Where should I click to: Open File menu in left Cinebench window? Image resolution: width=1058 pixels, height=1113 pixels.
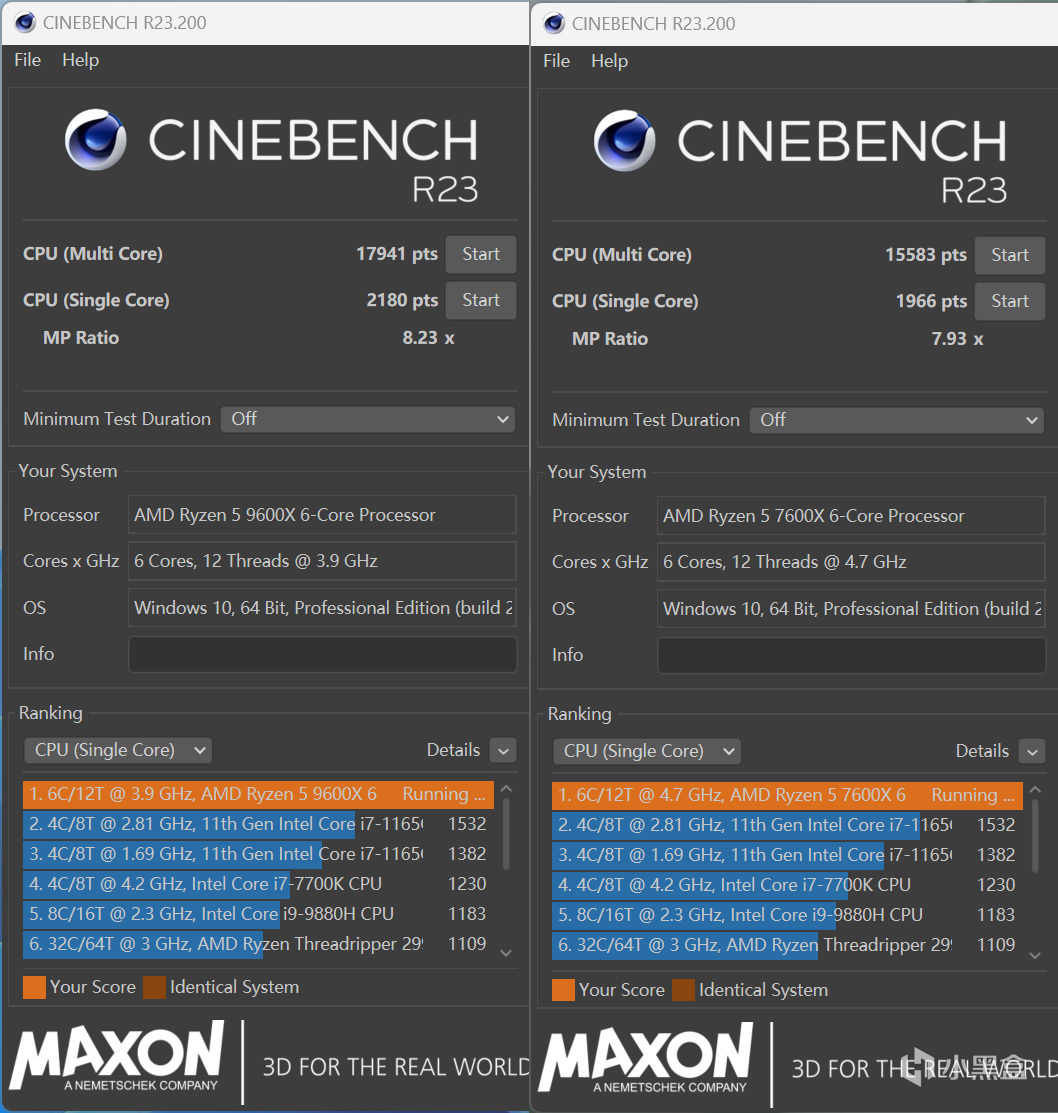(28, 60)
